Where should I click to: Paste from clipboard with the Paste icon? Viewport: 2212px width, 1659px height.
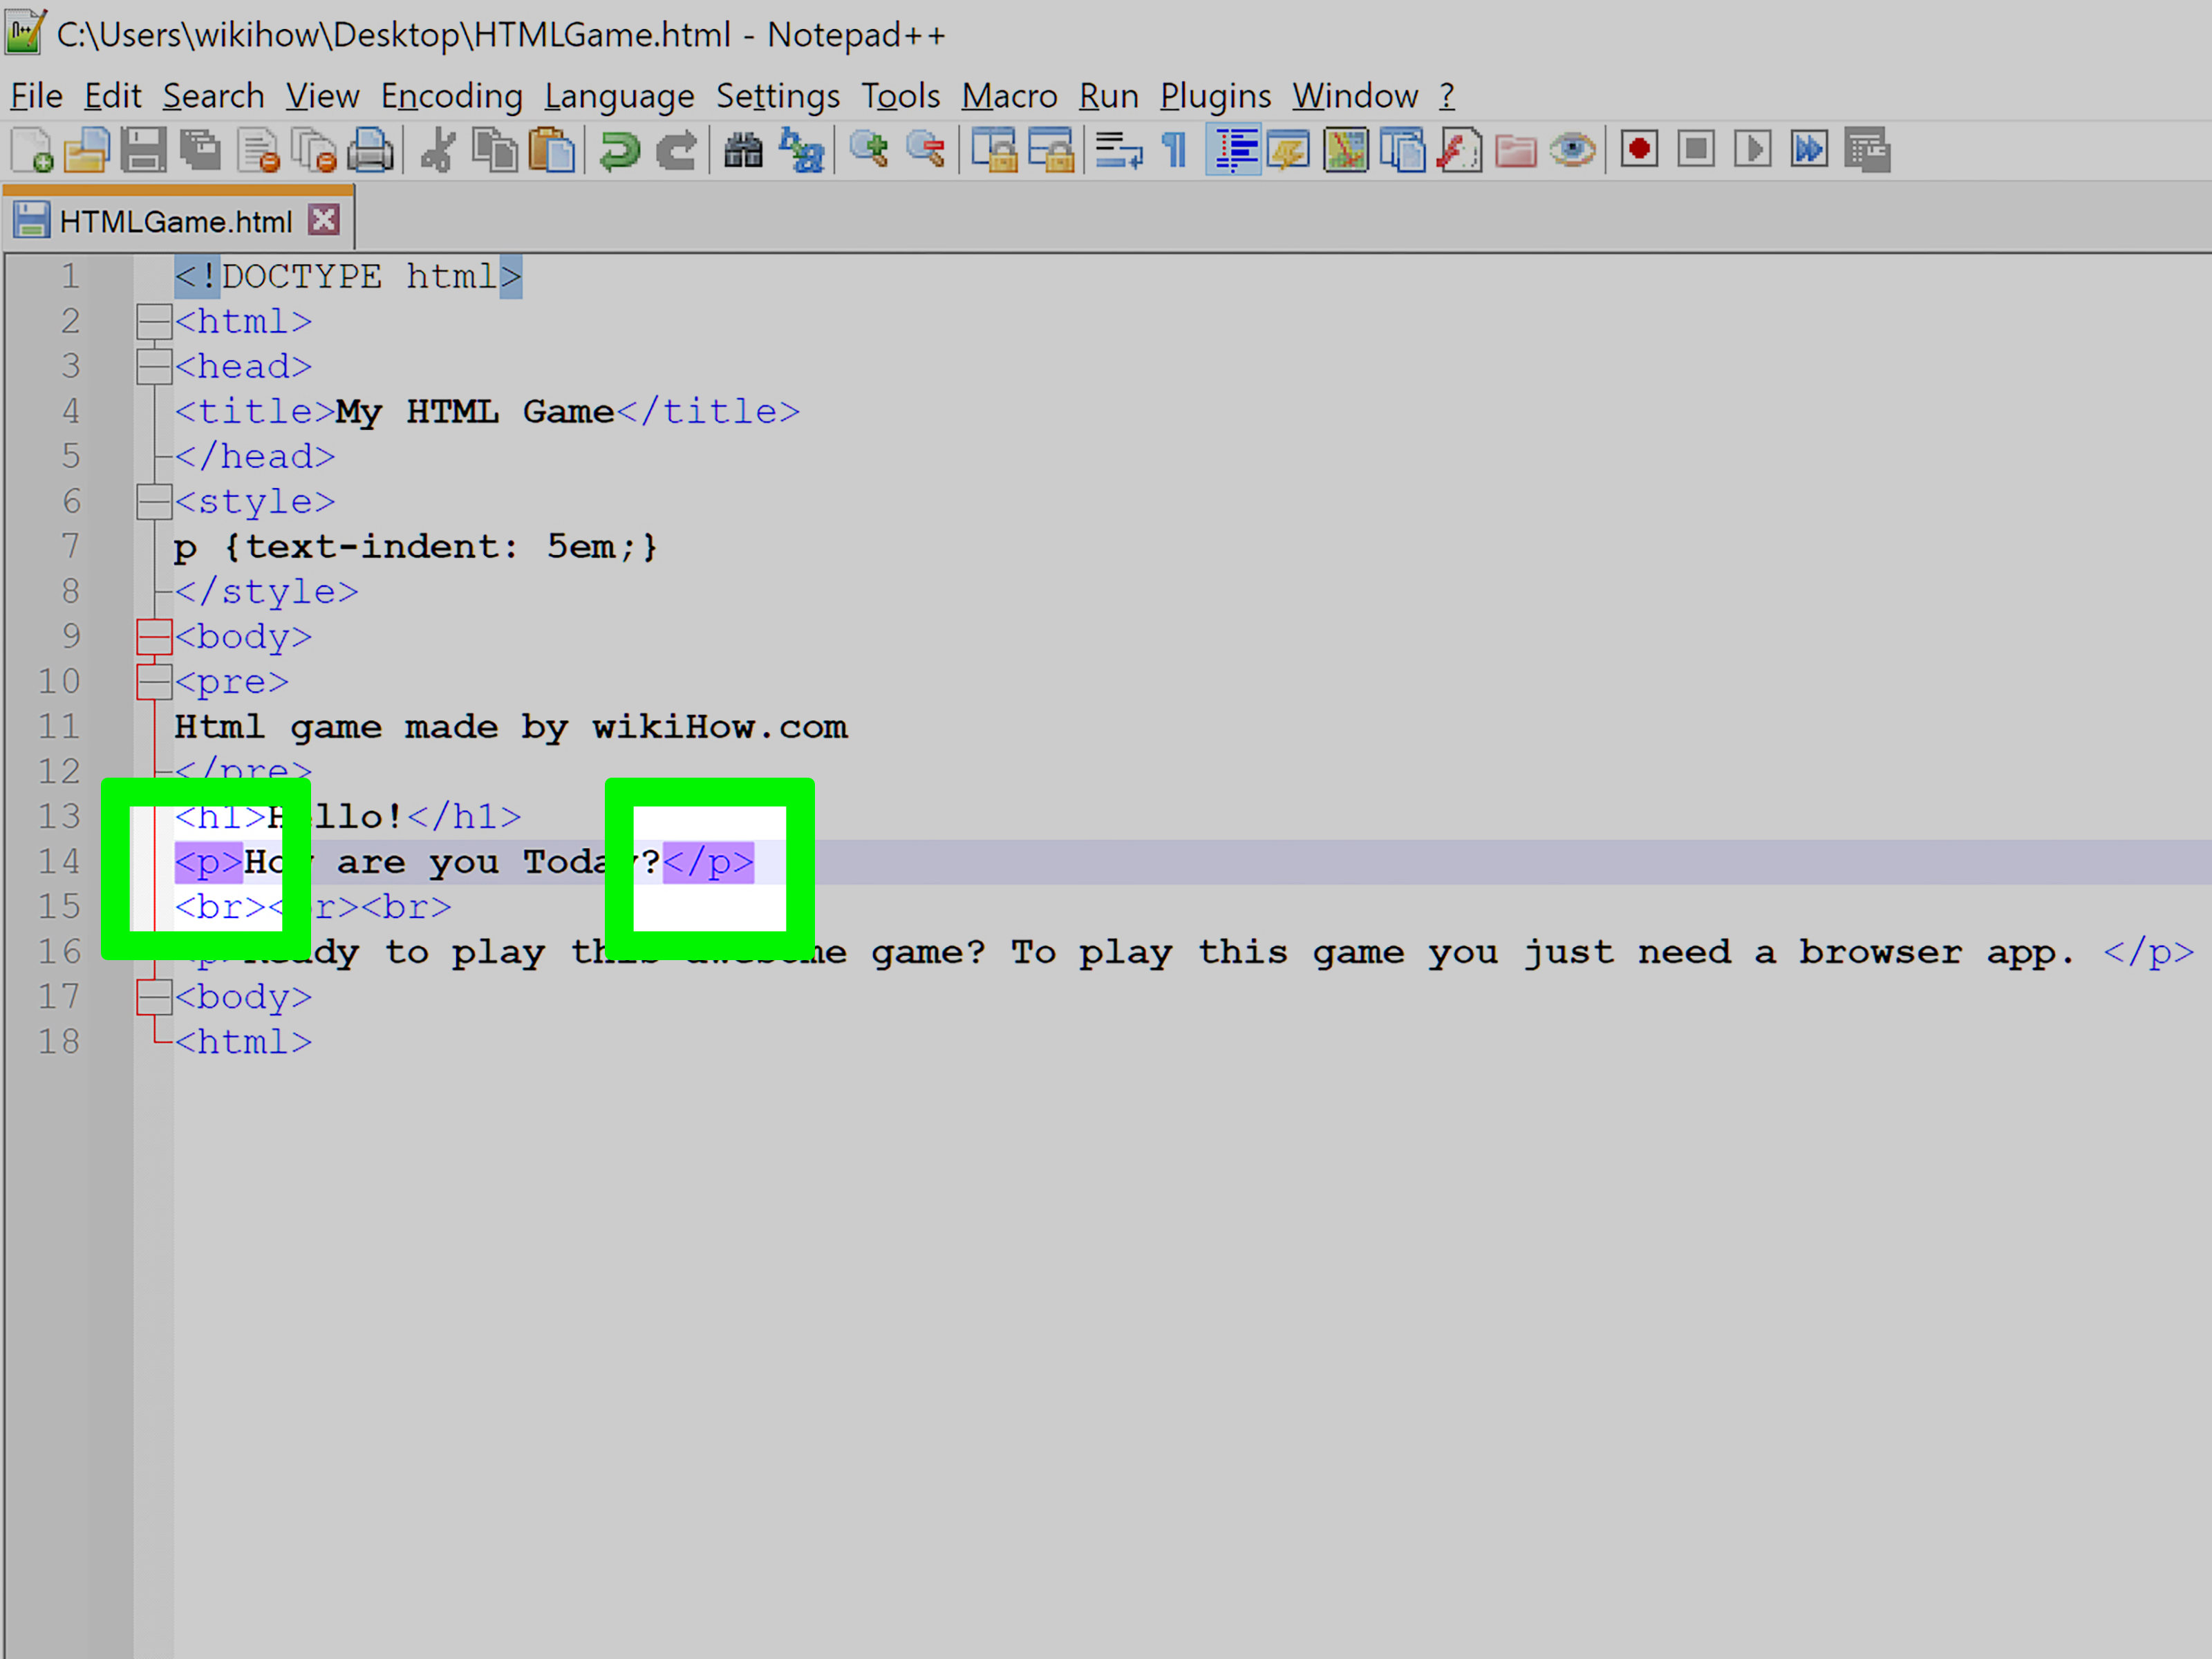[552, 151]
